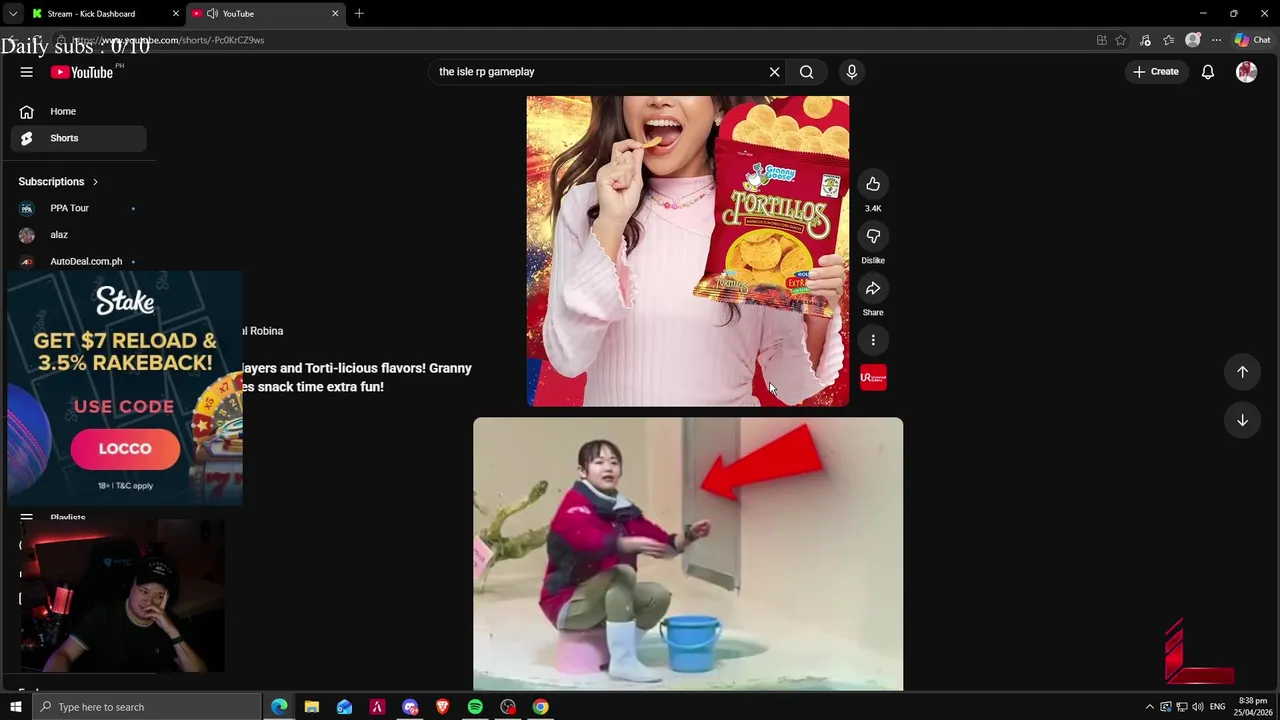This screenshot has height=720, width=1280.
Task: Mute the YouTube tab audio icon
Action: point(212,14)
